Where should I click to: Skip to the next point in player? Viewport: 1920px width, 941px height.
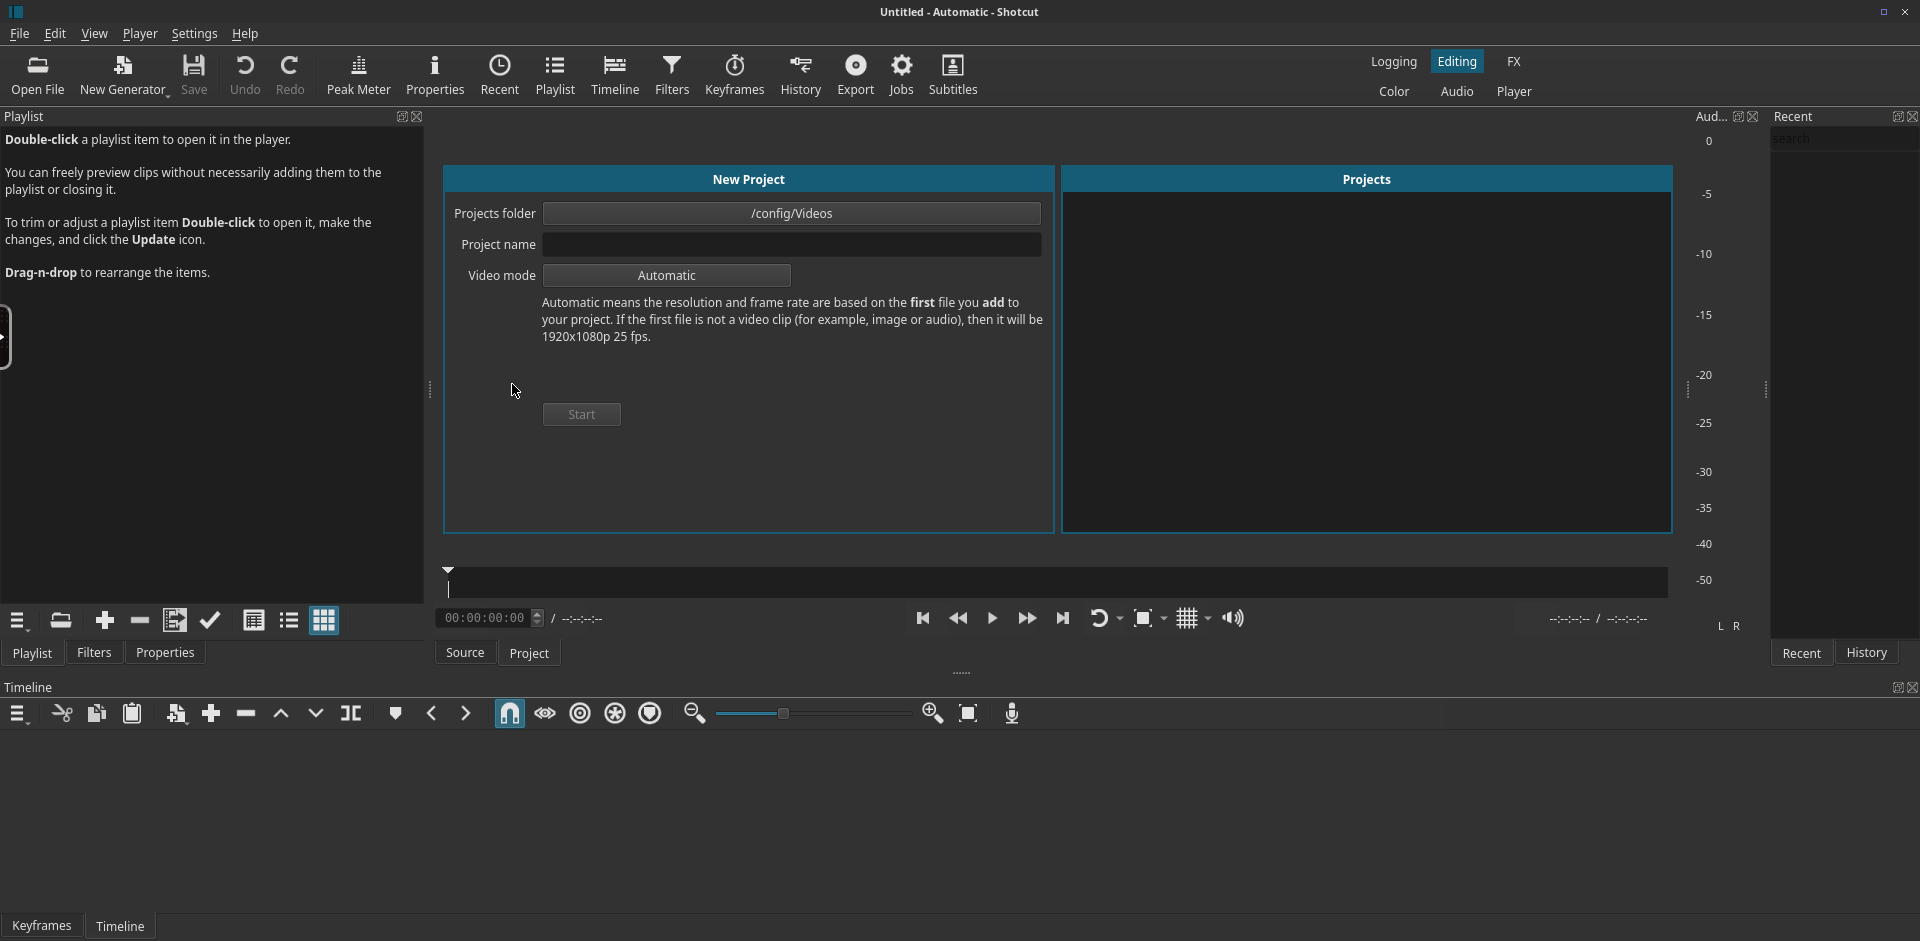1062,619
